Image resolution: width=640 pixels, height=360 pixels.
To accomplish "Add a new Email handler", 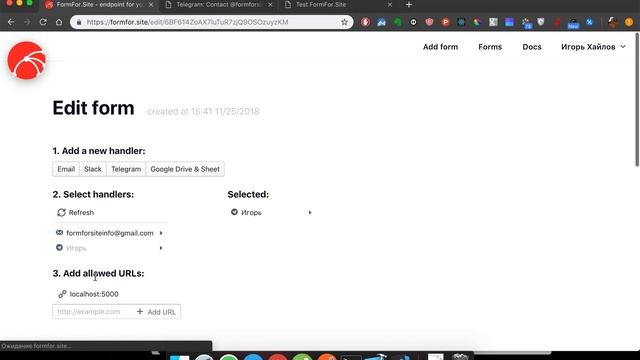I will (66, 169).
